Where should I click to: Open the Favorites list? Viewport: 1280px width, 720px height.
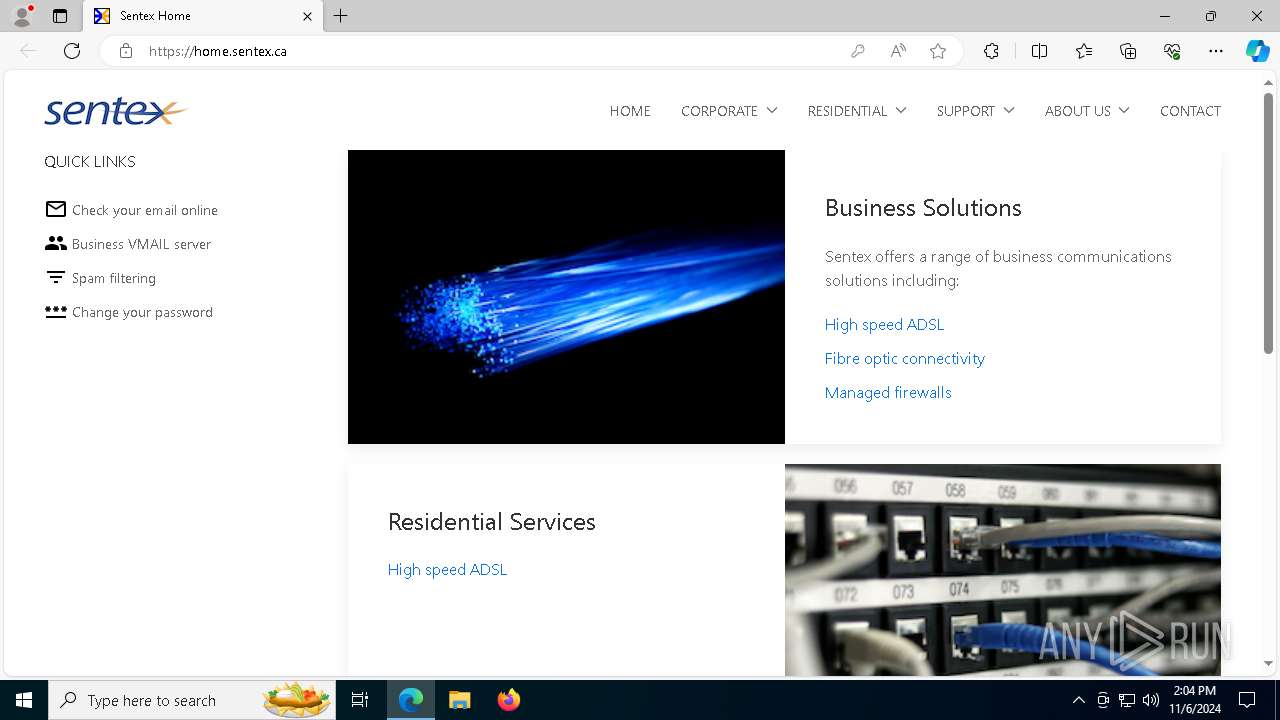(x=1084, y=51)
